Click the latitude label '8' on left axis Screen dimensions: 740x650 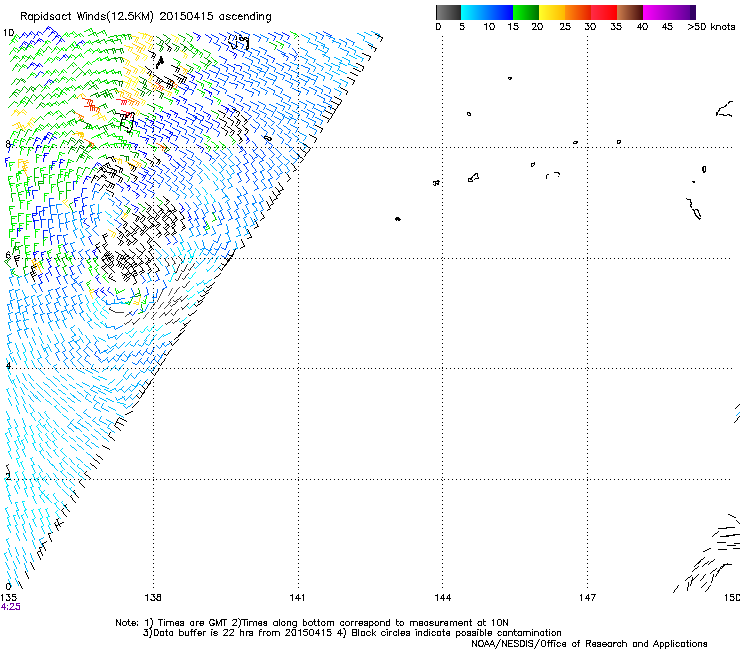(x=8, y=144)
